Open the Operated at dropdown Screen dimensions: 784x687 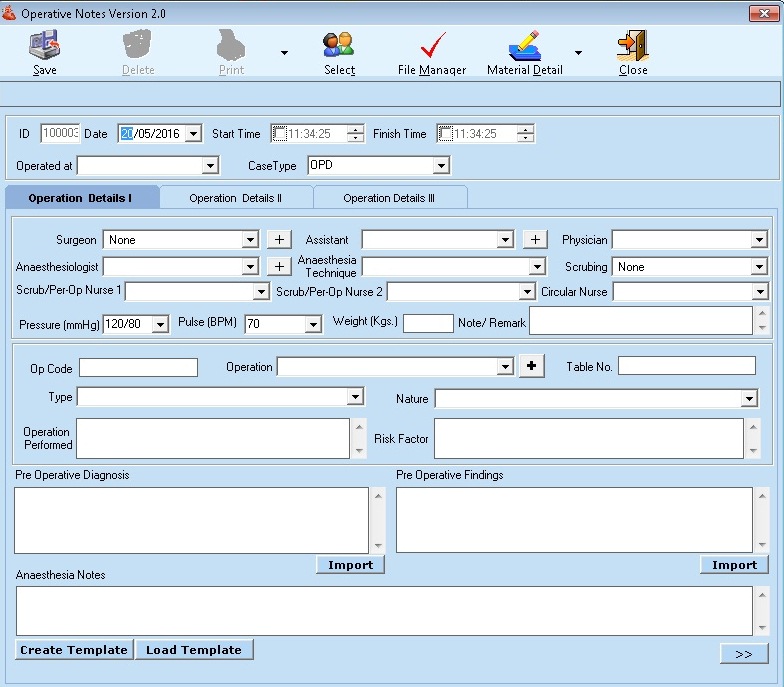click(x=210, y=166)
